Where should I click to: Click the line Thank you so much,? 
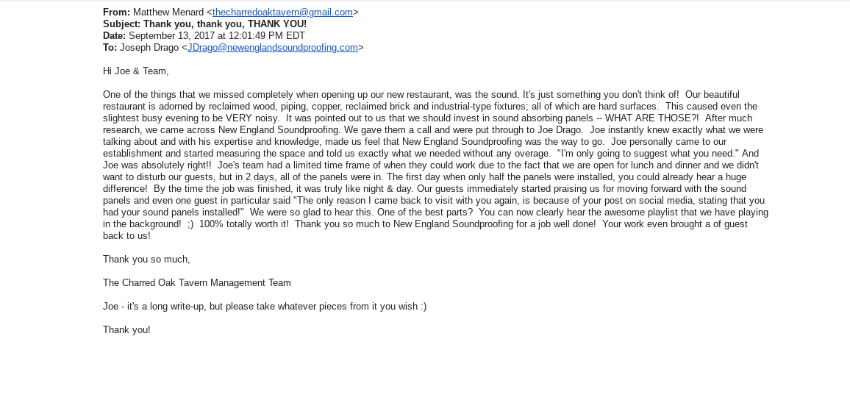(146, 259)
